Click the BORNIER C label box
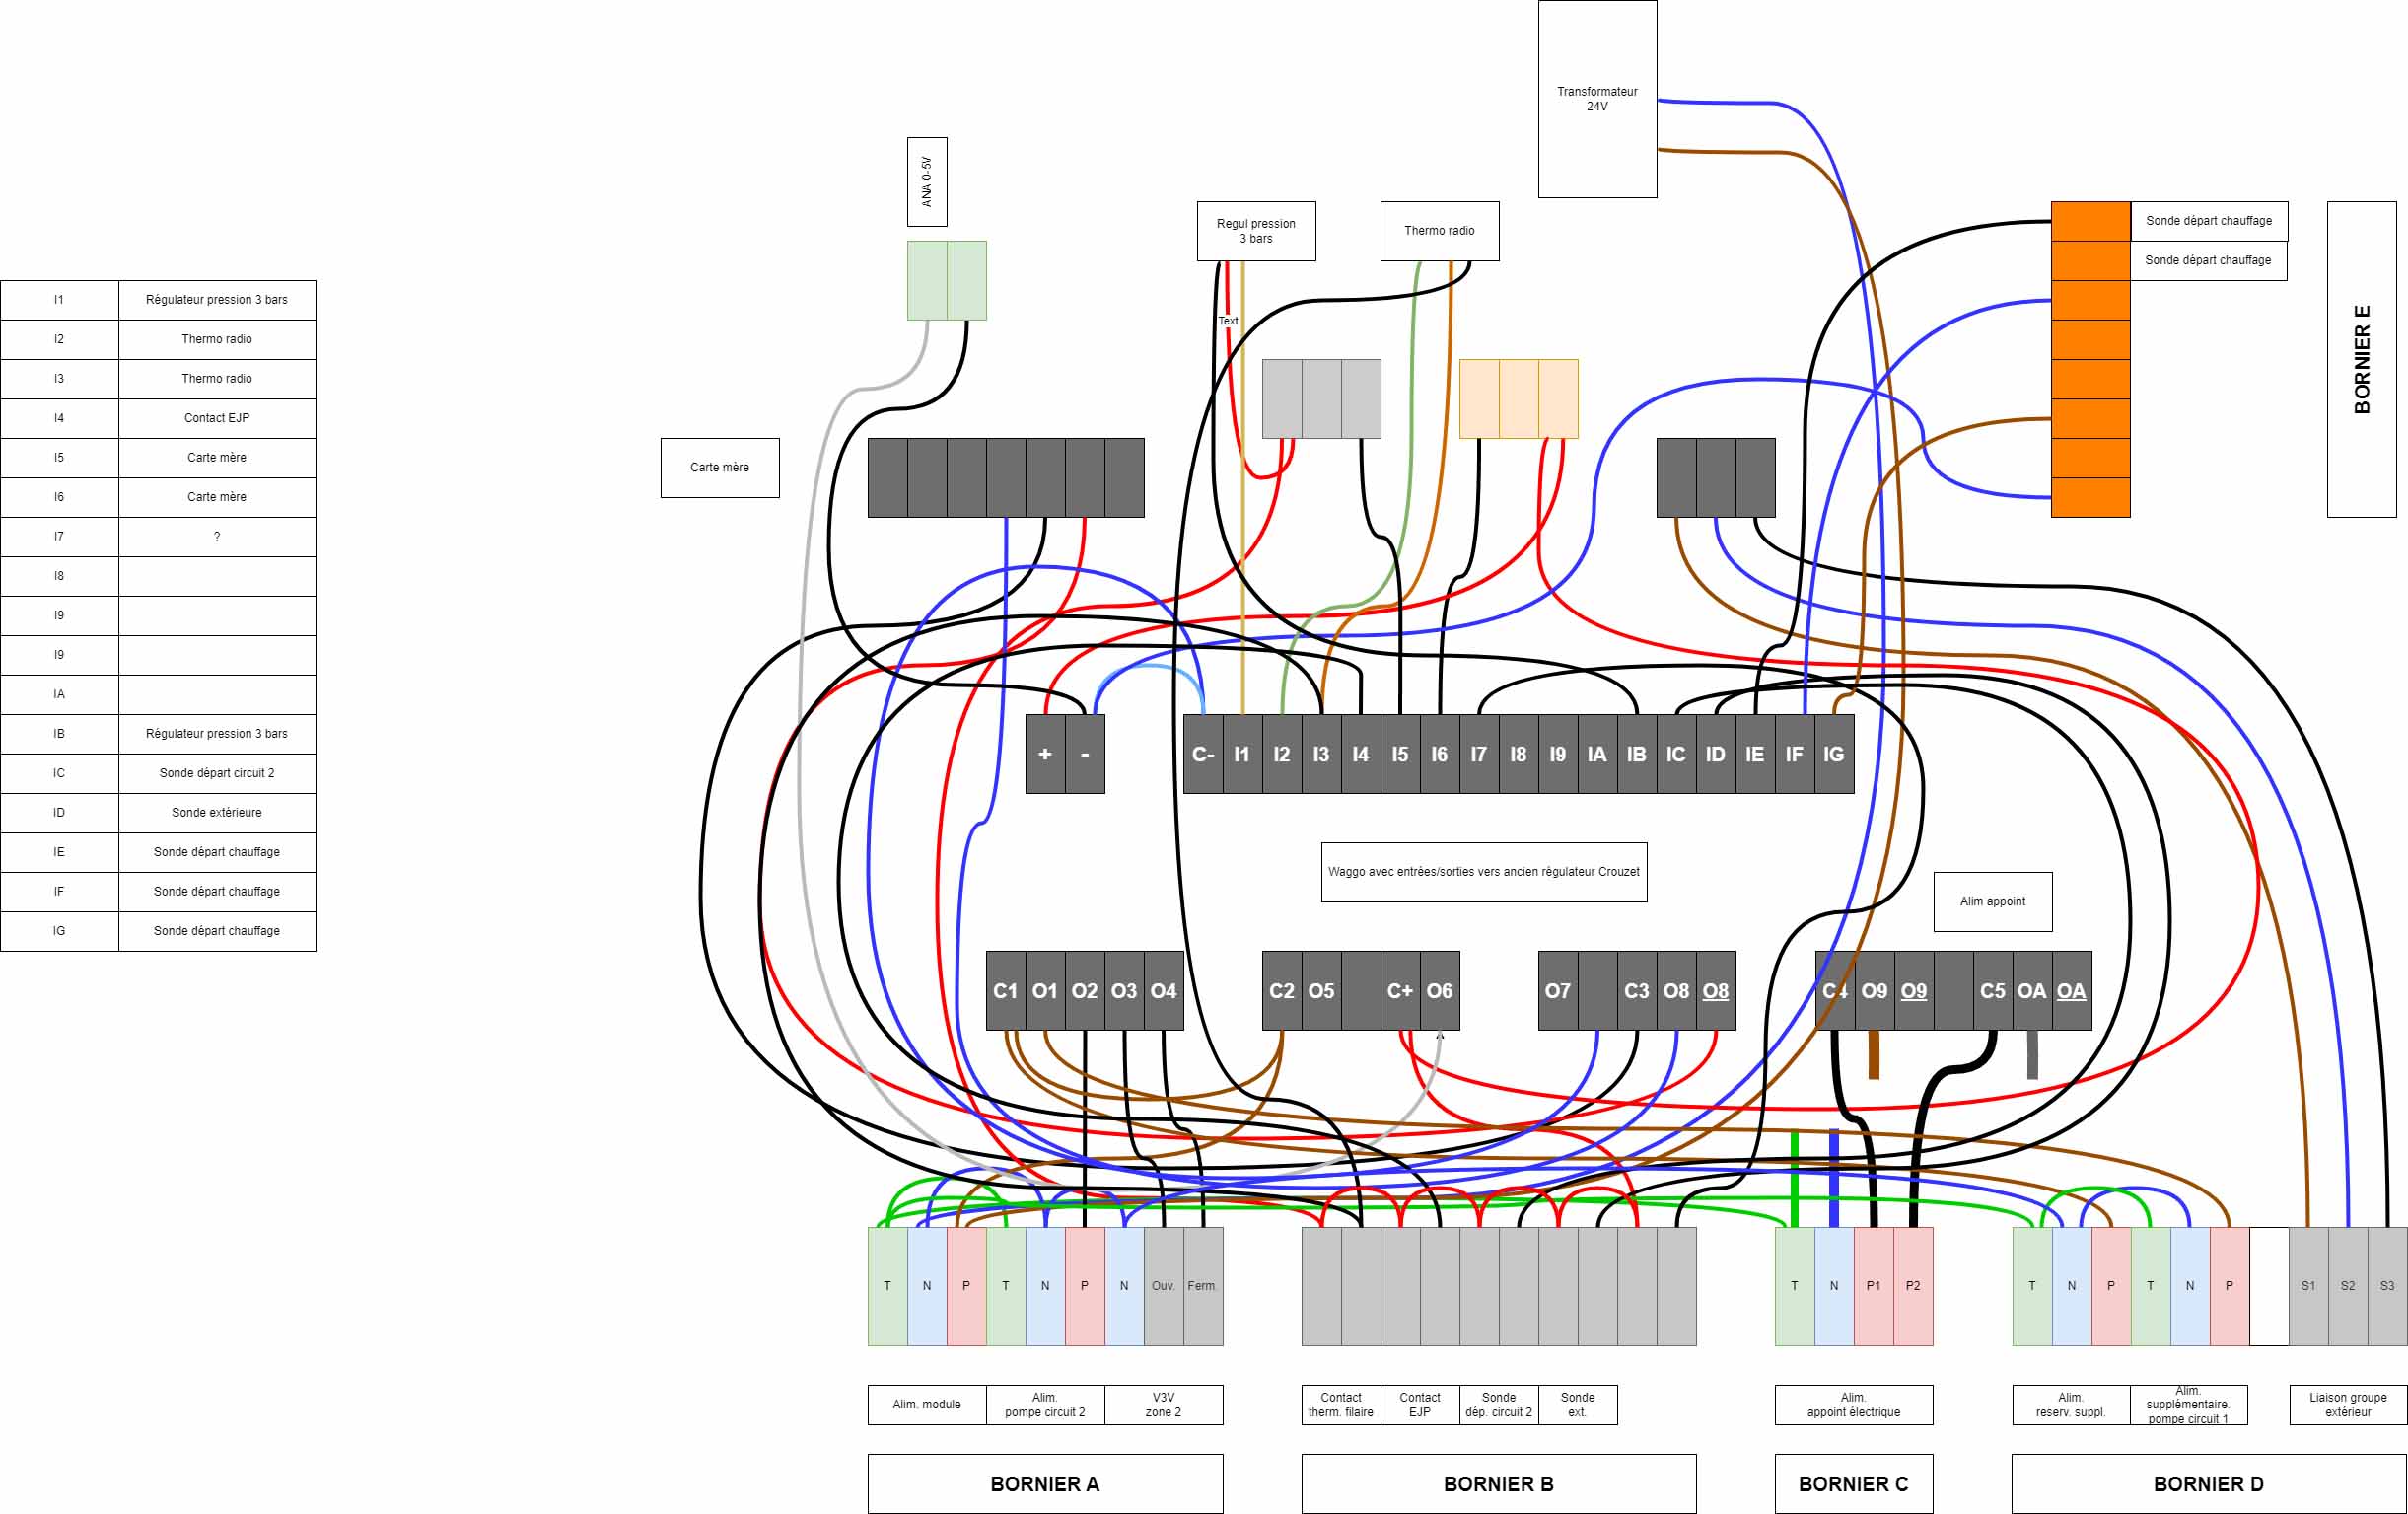Image resolution: width=2408 pixels, height=1514 pixels. click(1853, 1483)
